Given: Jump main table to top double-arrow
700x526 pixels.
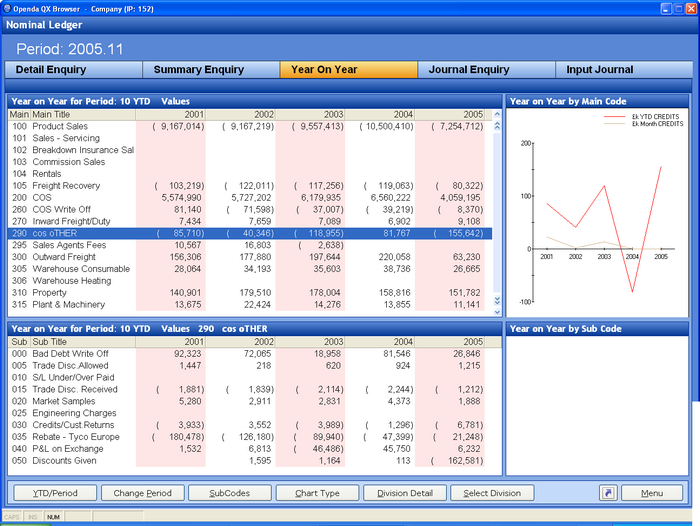Looking at the screenshot, I should pyautogui.click(x=497, y=126).
